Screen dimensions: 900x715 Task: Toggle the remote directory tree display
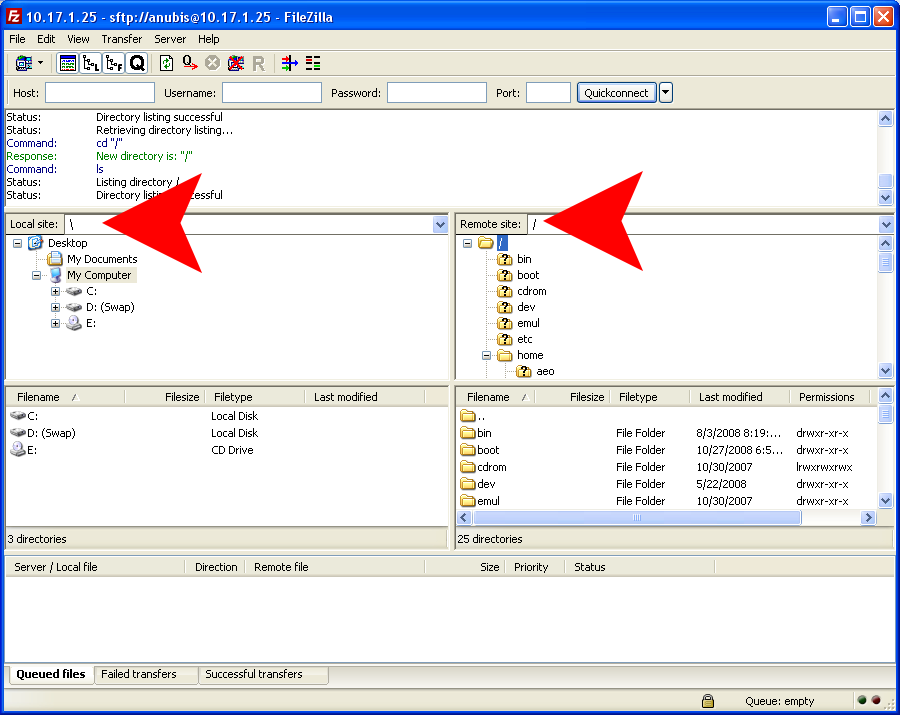(114, 63)
